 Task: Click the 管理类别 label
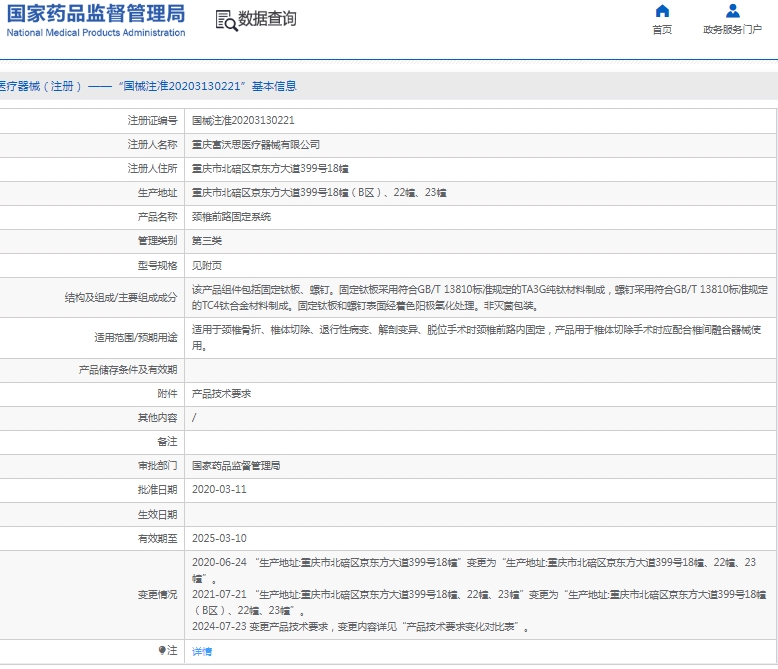click(x=157, y=241)
